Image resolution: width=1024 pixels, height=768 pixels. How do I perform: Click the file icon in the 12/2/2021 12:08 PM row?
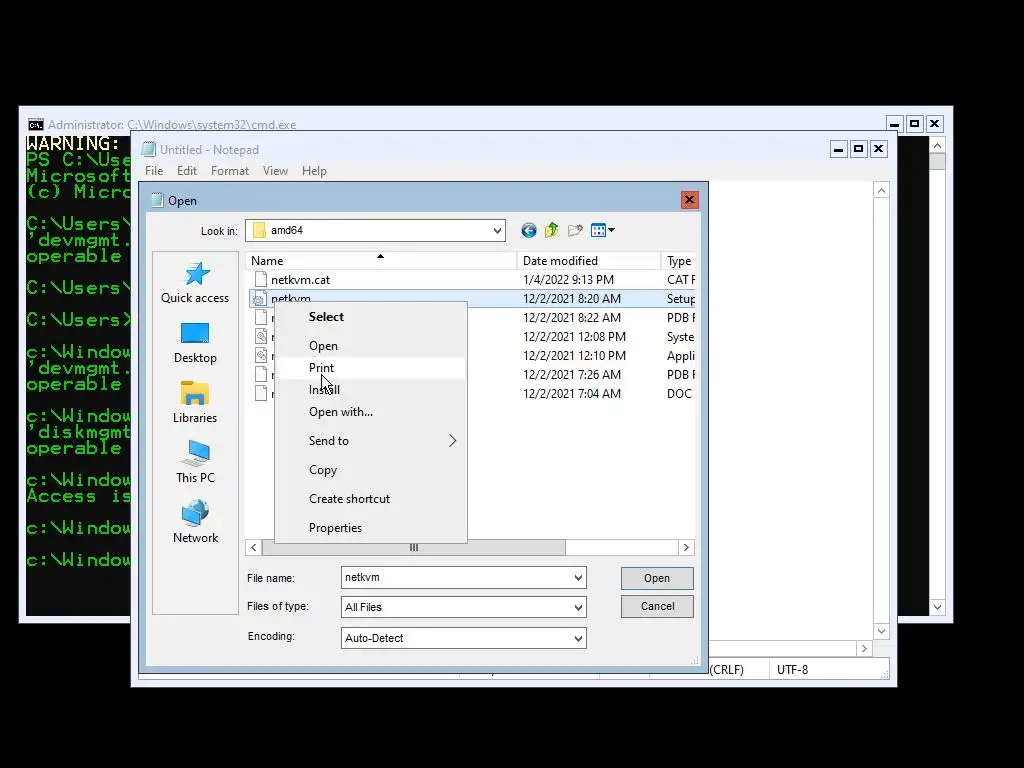[x=261, y=336]
